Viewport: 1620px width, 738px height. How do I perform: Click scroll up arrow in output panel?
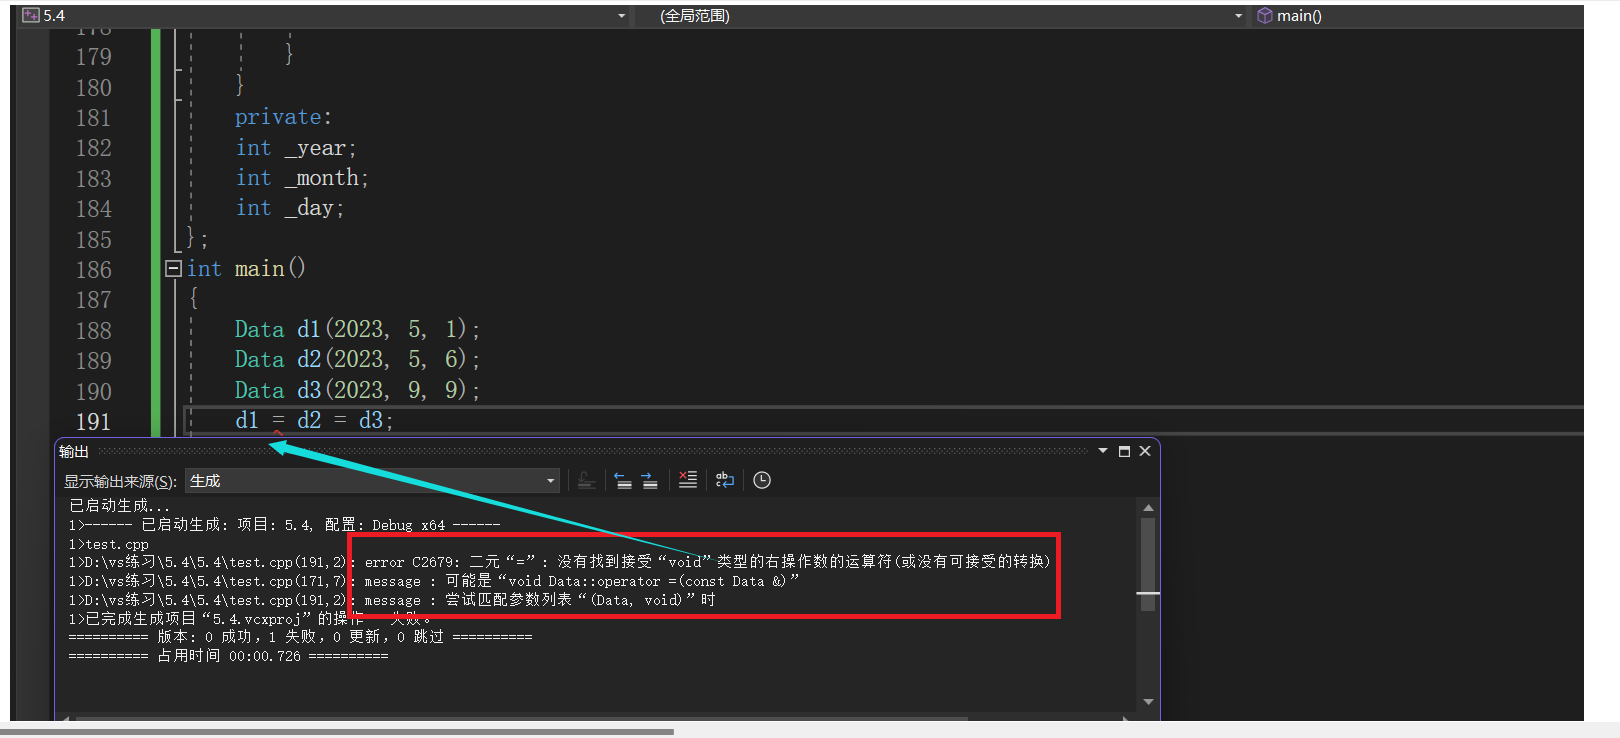1148,508
